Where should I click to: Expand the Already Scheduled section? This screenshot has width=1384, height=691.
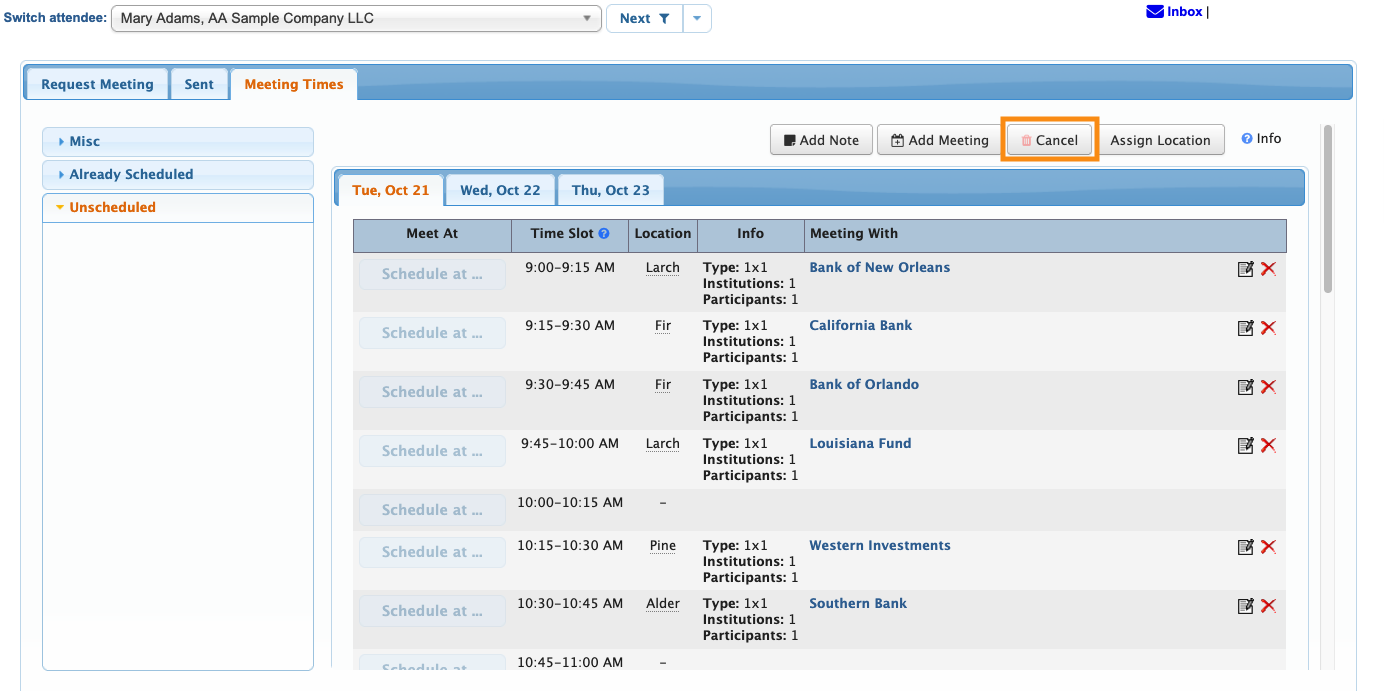tap(178, 175)
